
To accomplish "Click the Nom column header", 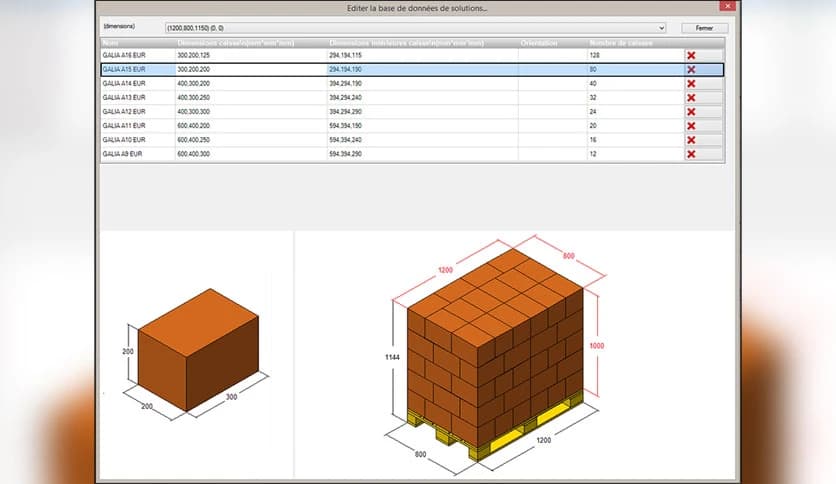I will click(x=138, y=43).
